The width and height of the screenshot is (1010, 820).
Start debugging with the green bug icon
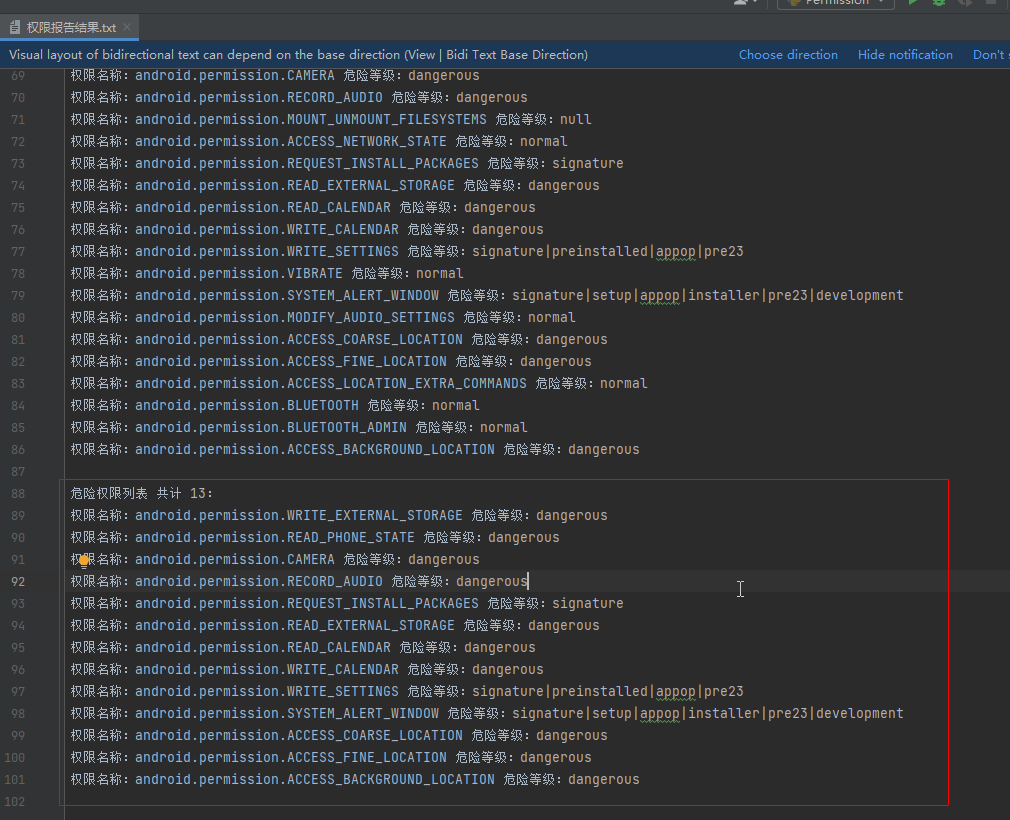(x=938, y=4)
